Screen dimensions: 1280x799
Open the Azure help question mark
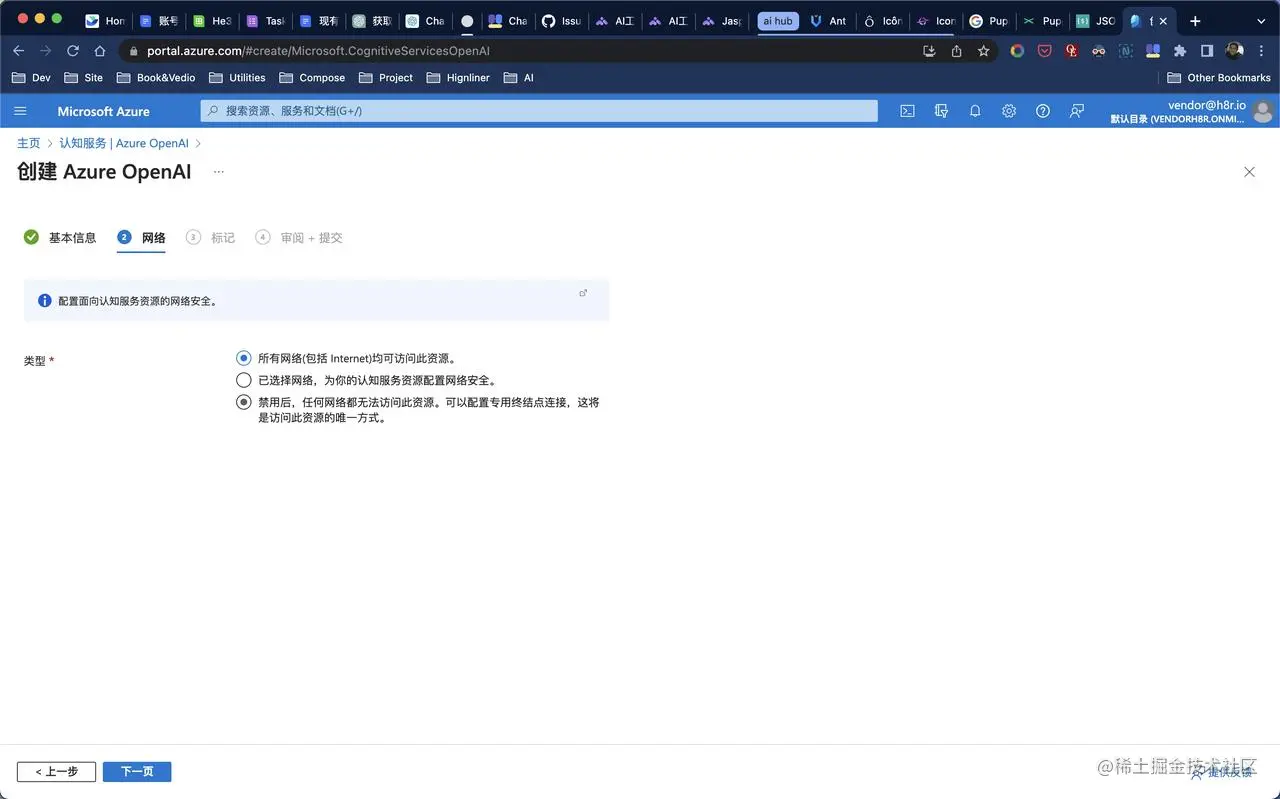[x=1043, y=111]
